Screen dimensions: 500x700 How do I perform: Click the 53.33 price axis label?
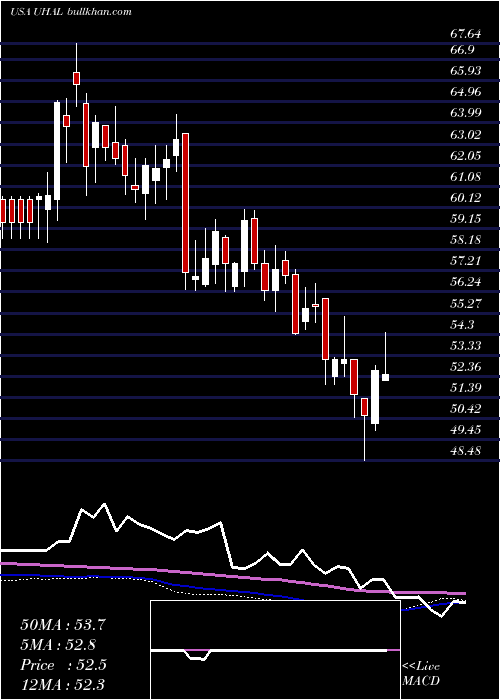[466, 346]
